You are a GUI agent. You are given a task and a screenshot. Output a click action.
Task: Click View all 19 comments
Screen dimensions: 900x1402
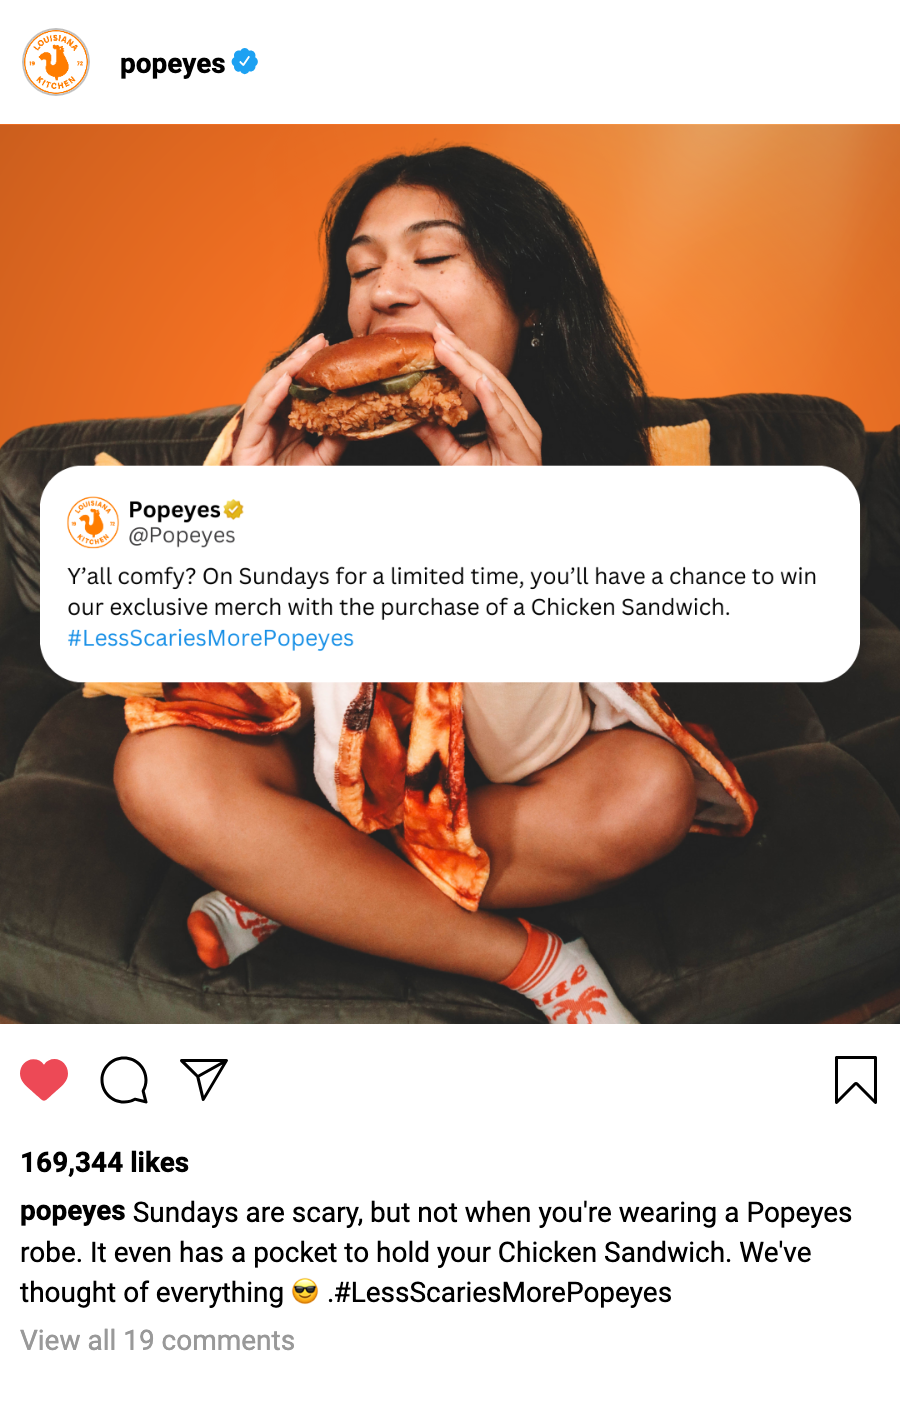[x=158, y=1340]
